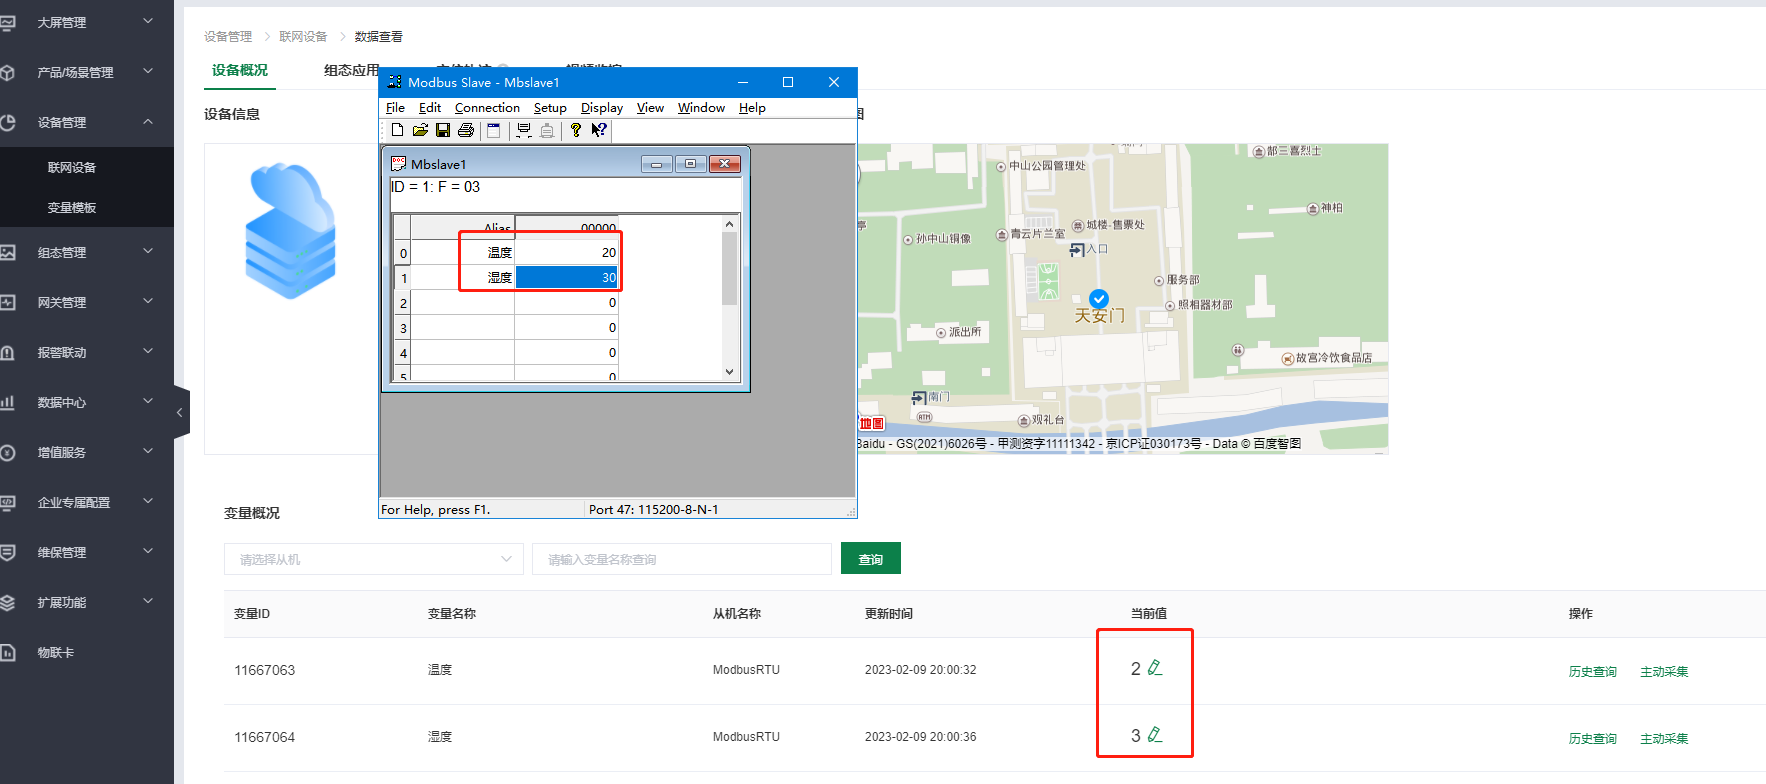Click the Open file folder icon
1766x784 pixels.
(x=420, y=130)
